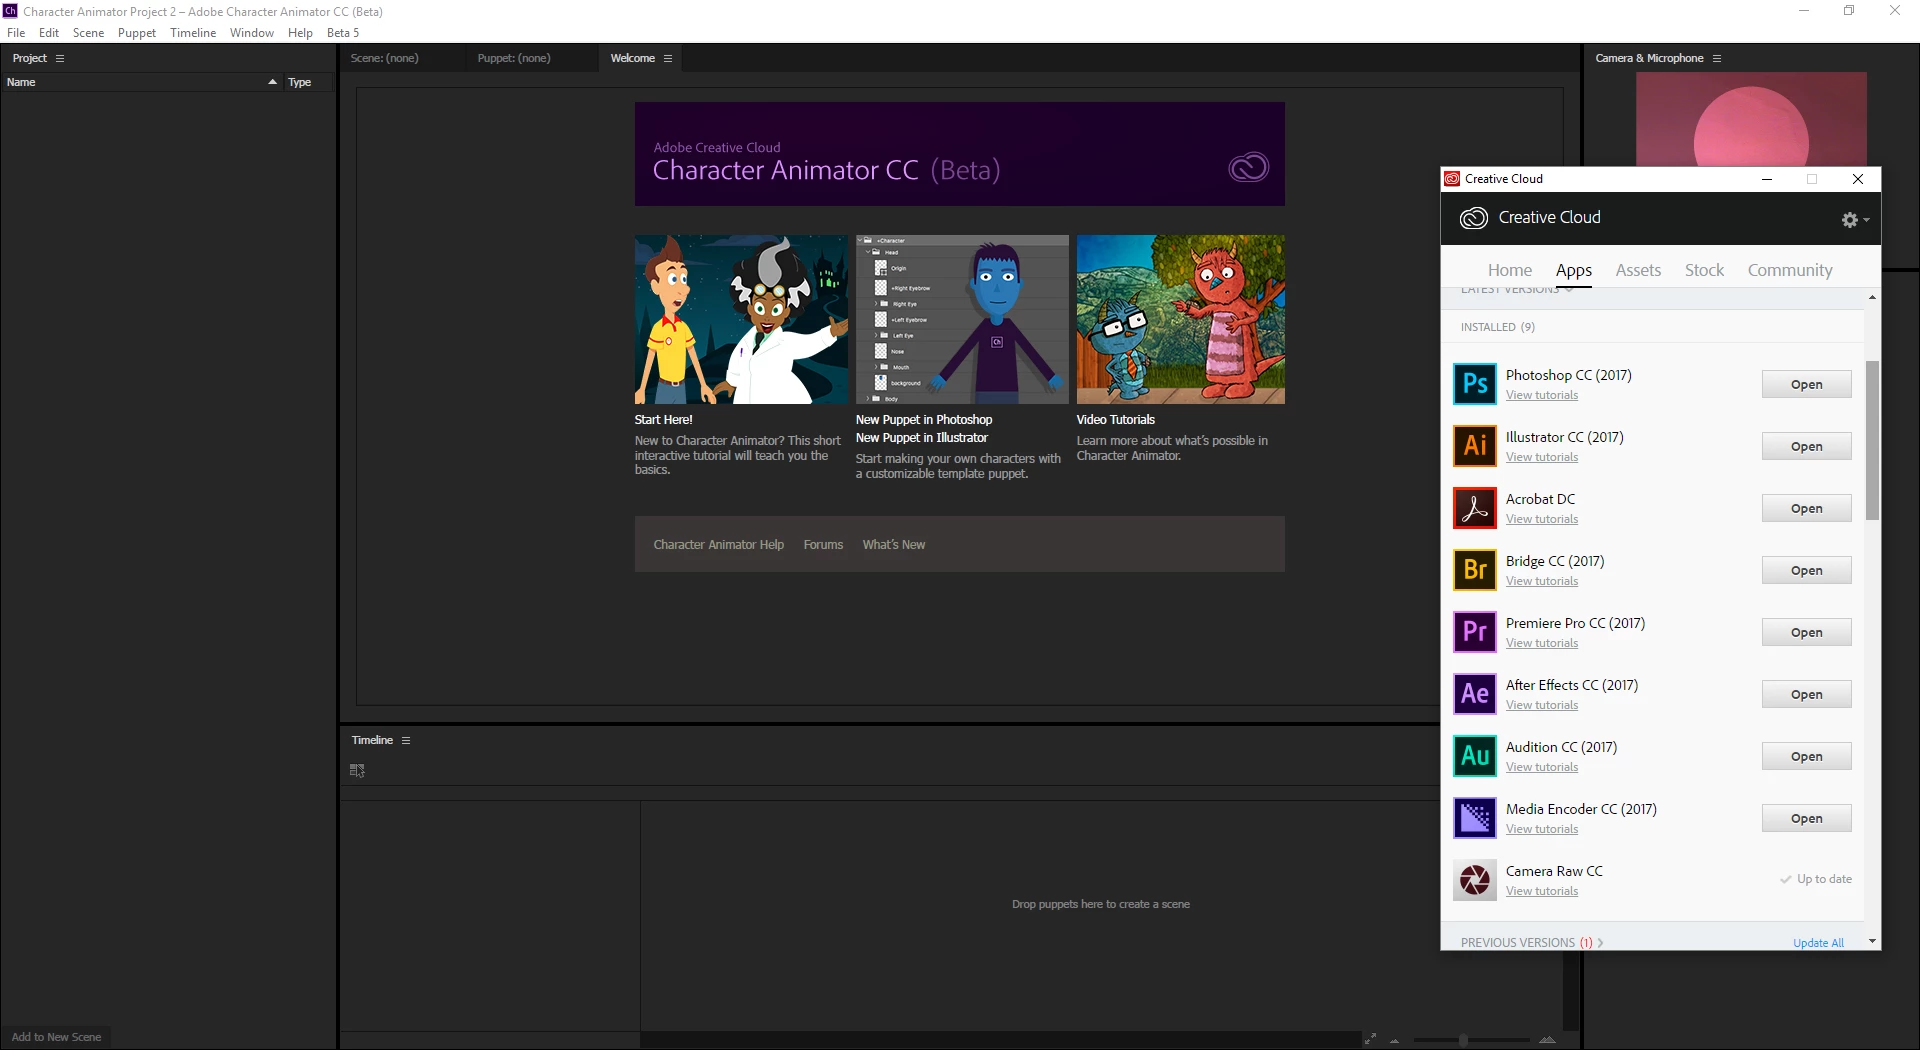Open the Edit menu
The width and height of the screenshot is (1920, 1050).
[x=49, y=33]
